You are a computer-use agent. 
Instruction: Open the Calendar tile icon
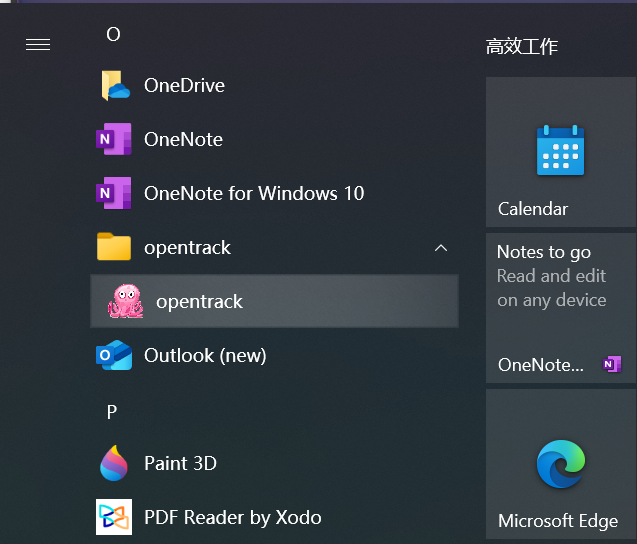click(560, 150)
